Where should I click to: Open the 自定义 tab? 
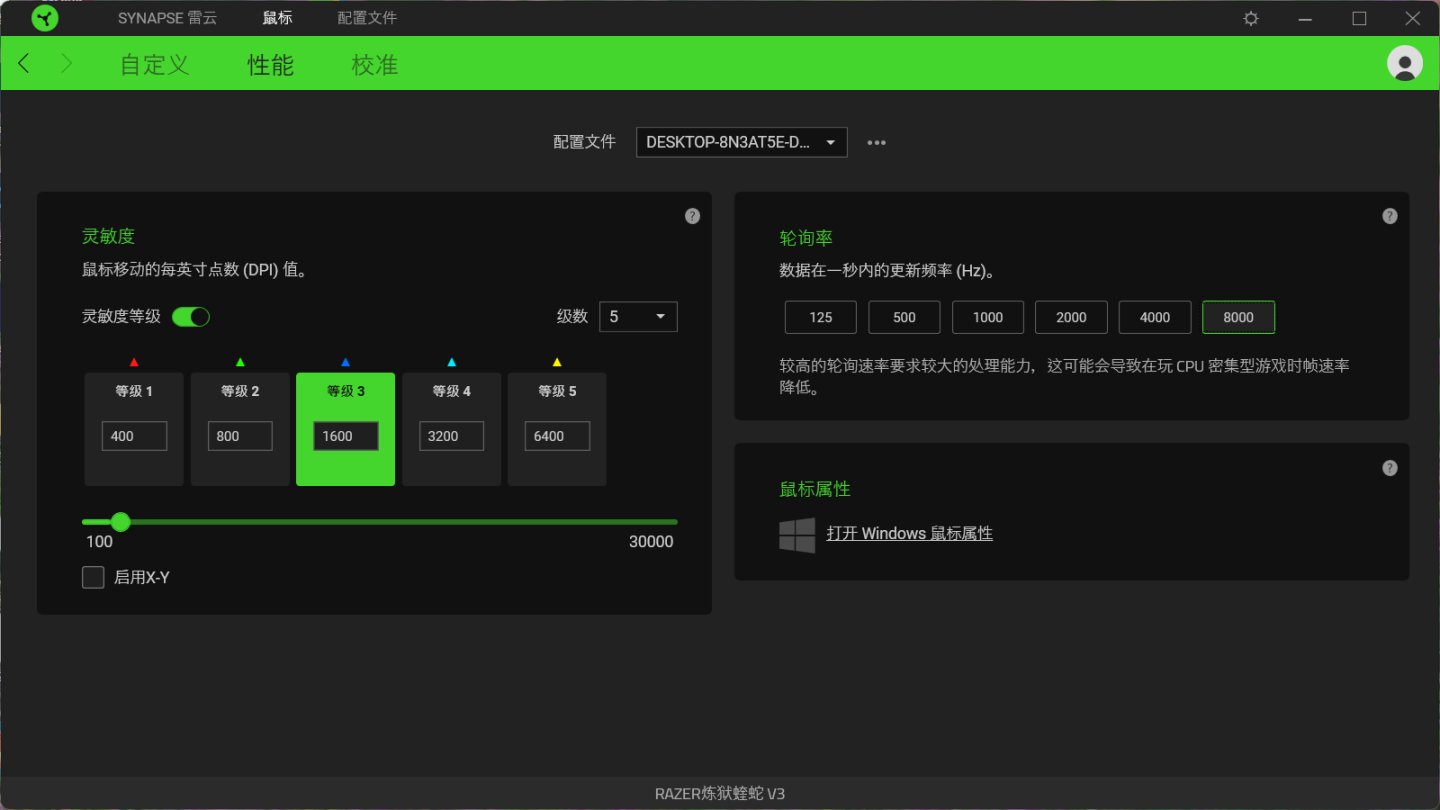[x=154, y=65]
